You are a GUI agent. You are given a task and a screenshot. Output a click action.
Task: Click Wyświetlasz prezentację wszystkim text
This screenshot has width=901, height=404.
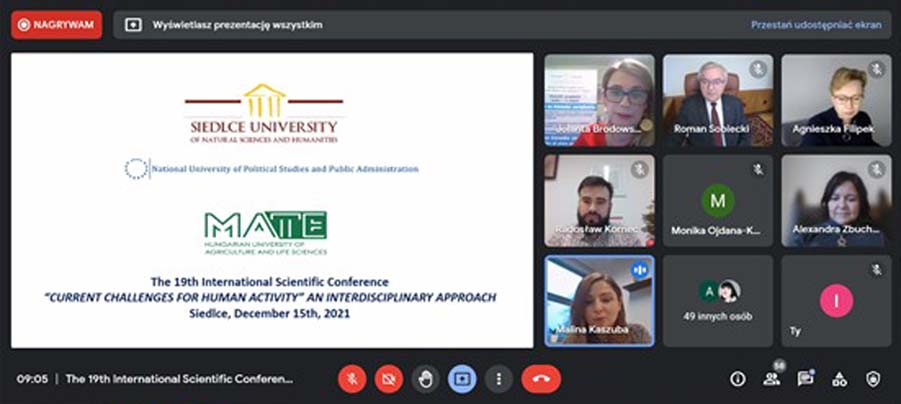(x=237, y=25)
